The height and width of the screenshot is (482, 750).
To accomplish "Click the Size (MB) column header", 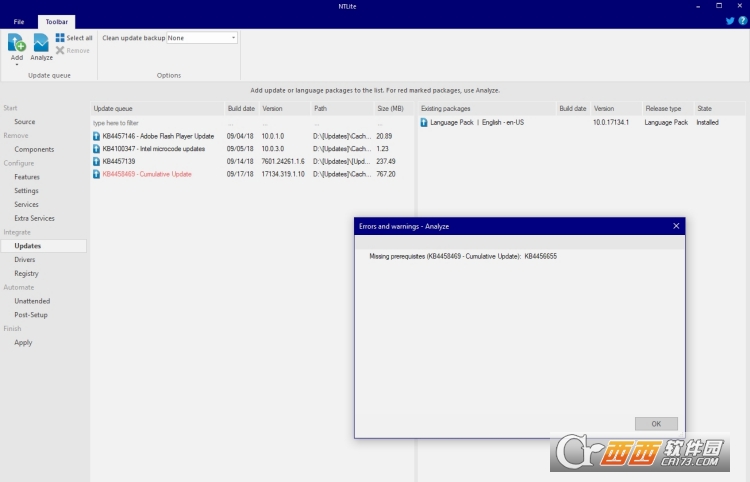I will click(x=393, y=109).
